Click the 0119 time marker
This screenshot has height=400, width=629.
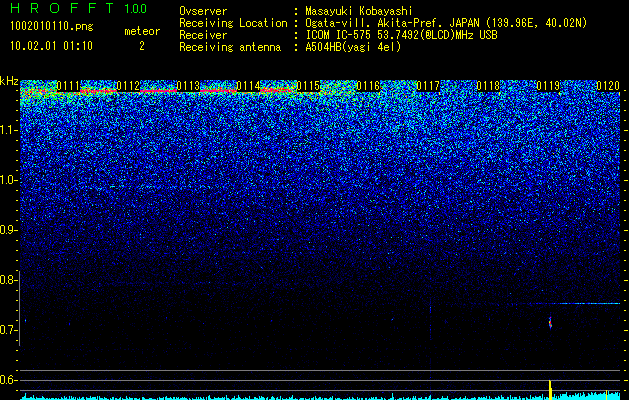point(548,86)
